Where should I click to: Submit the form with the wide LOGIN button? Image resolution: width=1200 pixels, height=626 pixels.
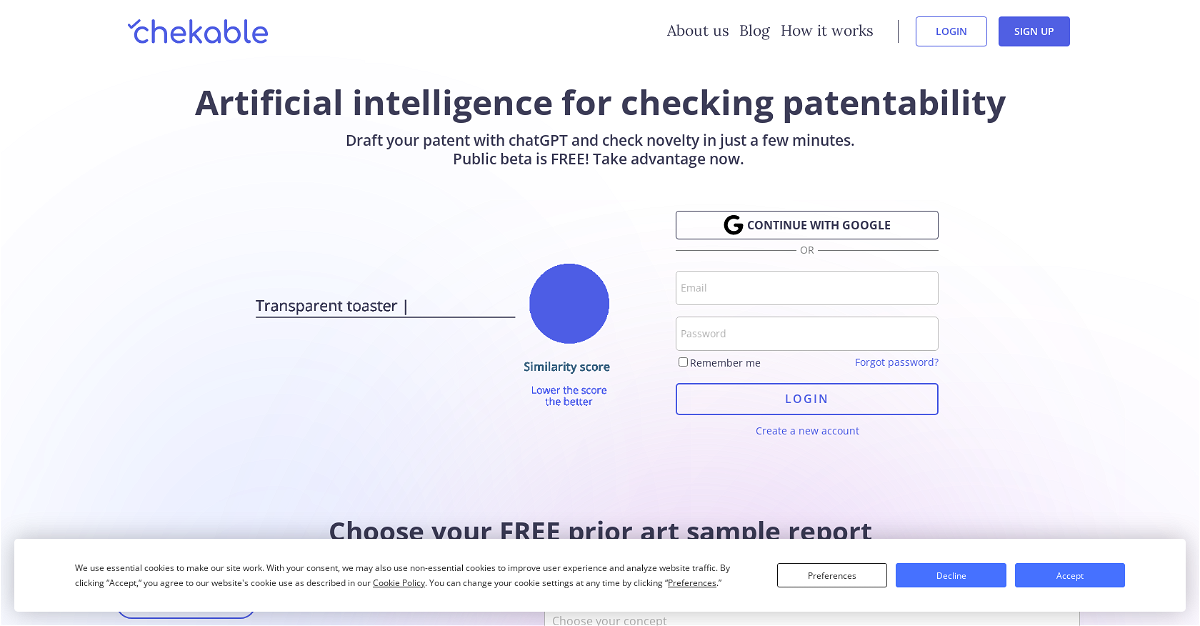coord(807,399)
